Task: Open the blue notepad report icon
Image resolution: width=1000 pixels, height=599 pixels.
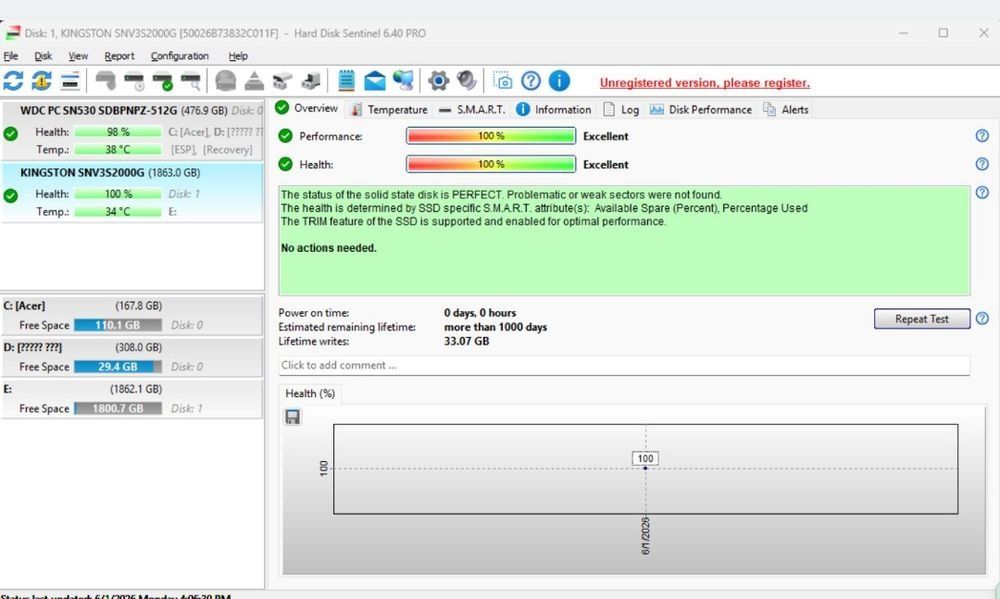Action: pos(346,81)
